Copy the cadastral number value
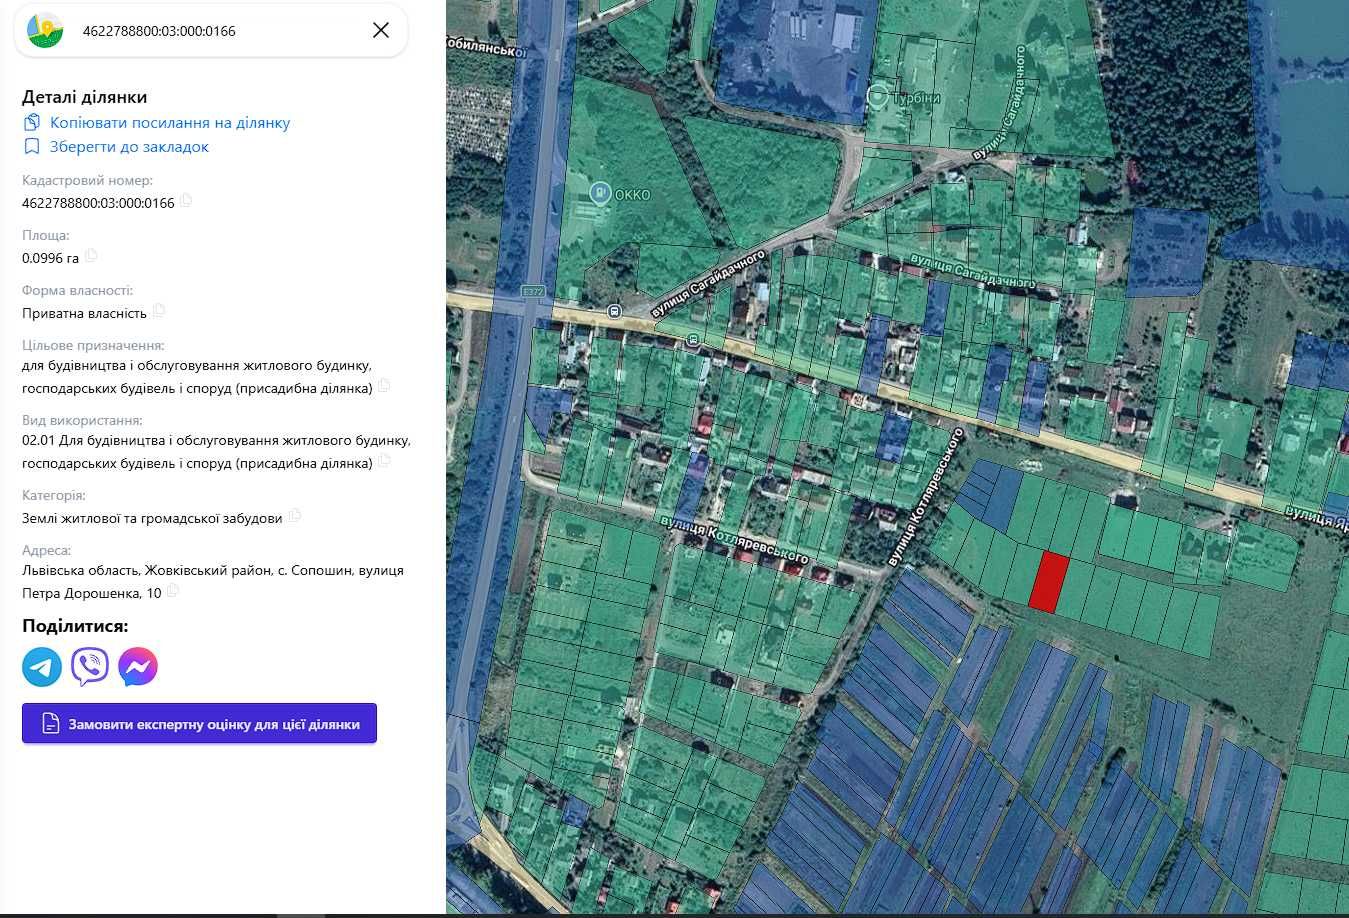Image resolution: width=1349 pixels, height=918 pixels. click(186, 201)
